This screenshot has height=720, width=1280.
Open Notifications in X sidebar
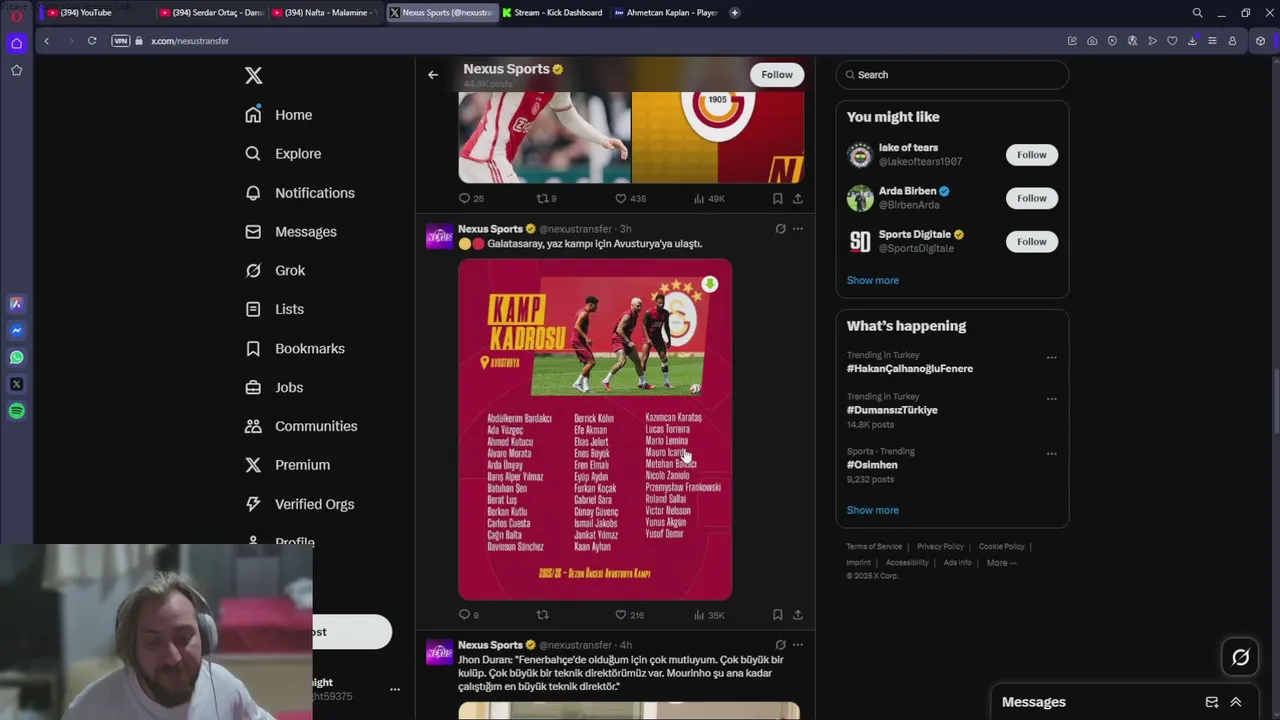point(300,193)
